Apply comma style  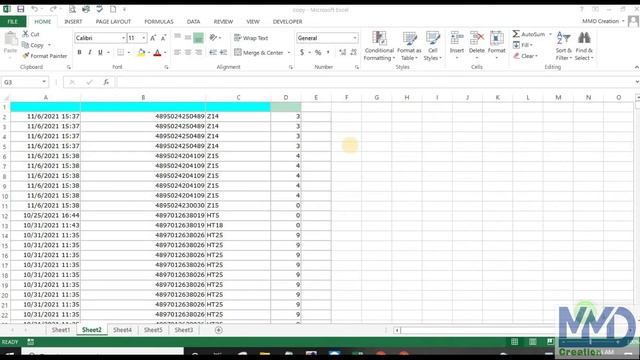[328, 52]
